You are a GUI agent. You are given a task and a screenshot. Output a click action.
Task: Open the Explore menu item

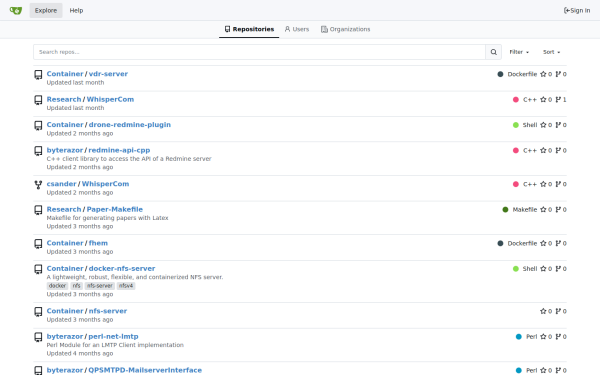tap(46, 10)
